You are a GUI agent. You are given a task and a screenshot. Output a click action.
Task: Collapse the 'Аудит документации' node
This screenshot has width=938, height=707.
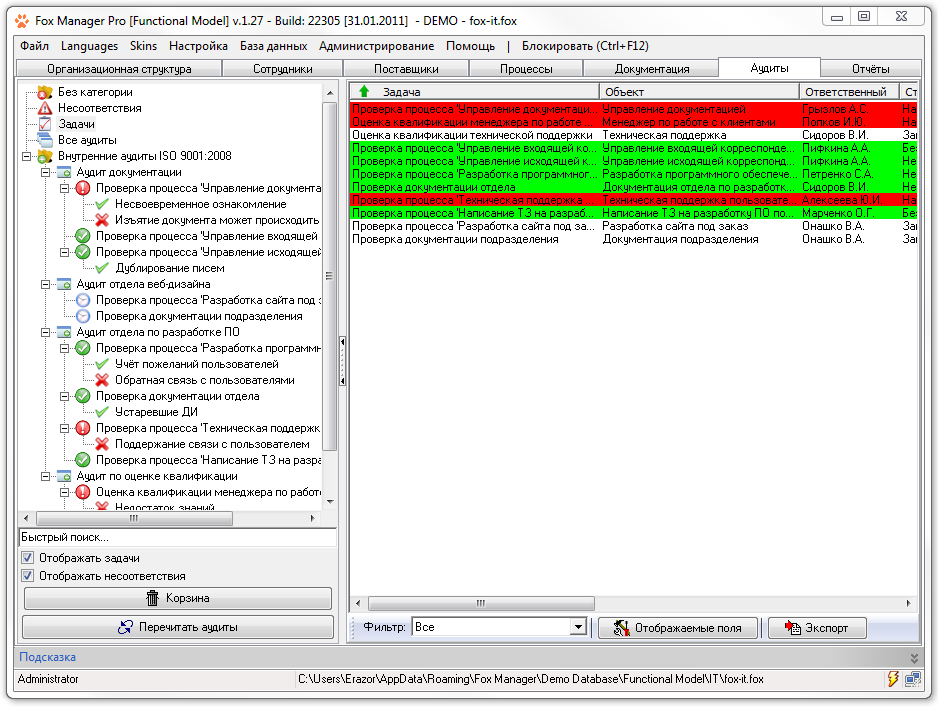[45, 172]
